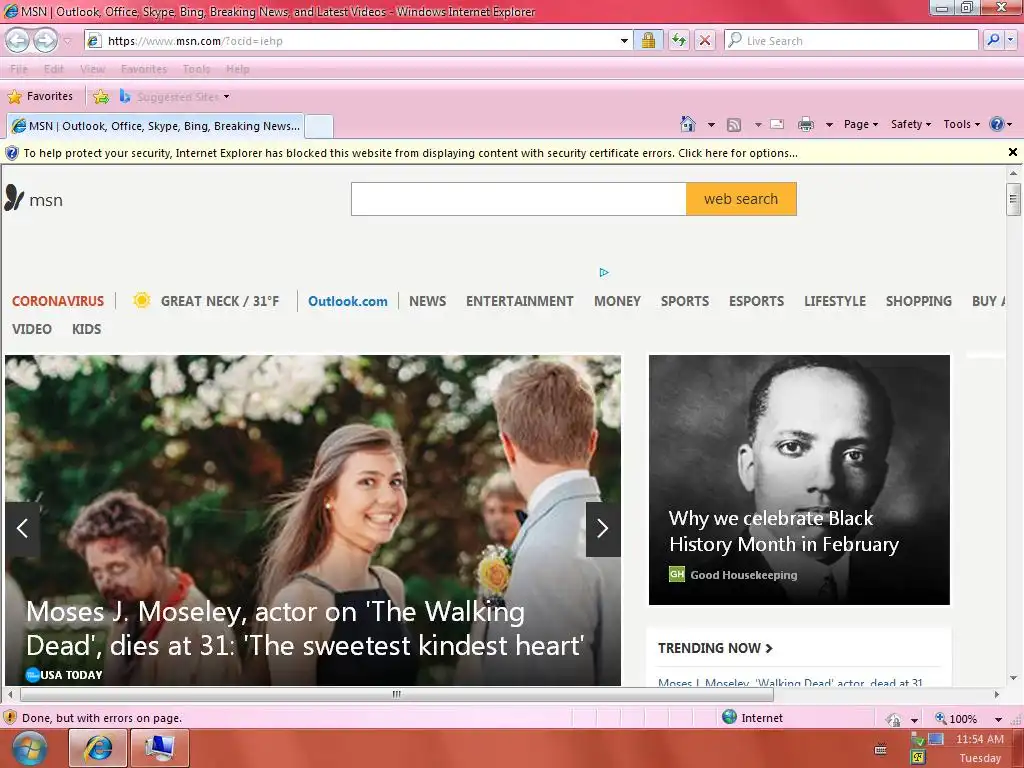Viewport: 1024px width, 768px height.
Task: Open the Suggested Sites dropdown
Action: point(175,97)
